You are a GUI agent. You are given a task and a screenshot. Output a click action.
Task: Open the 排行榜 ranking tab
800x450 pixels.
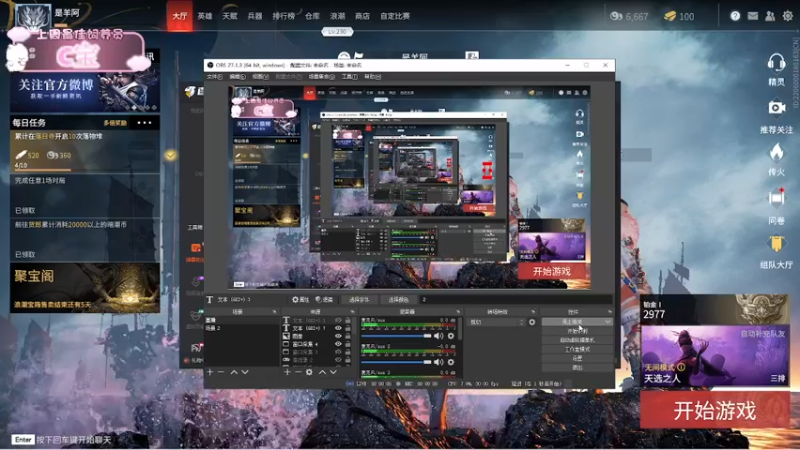coord(283,16)
